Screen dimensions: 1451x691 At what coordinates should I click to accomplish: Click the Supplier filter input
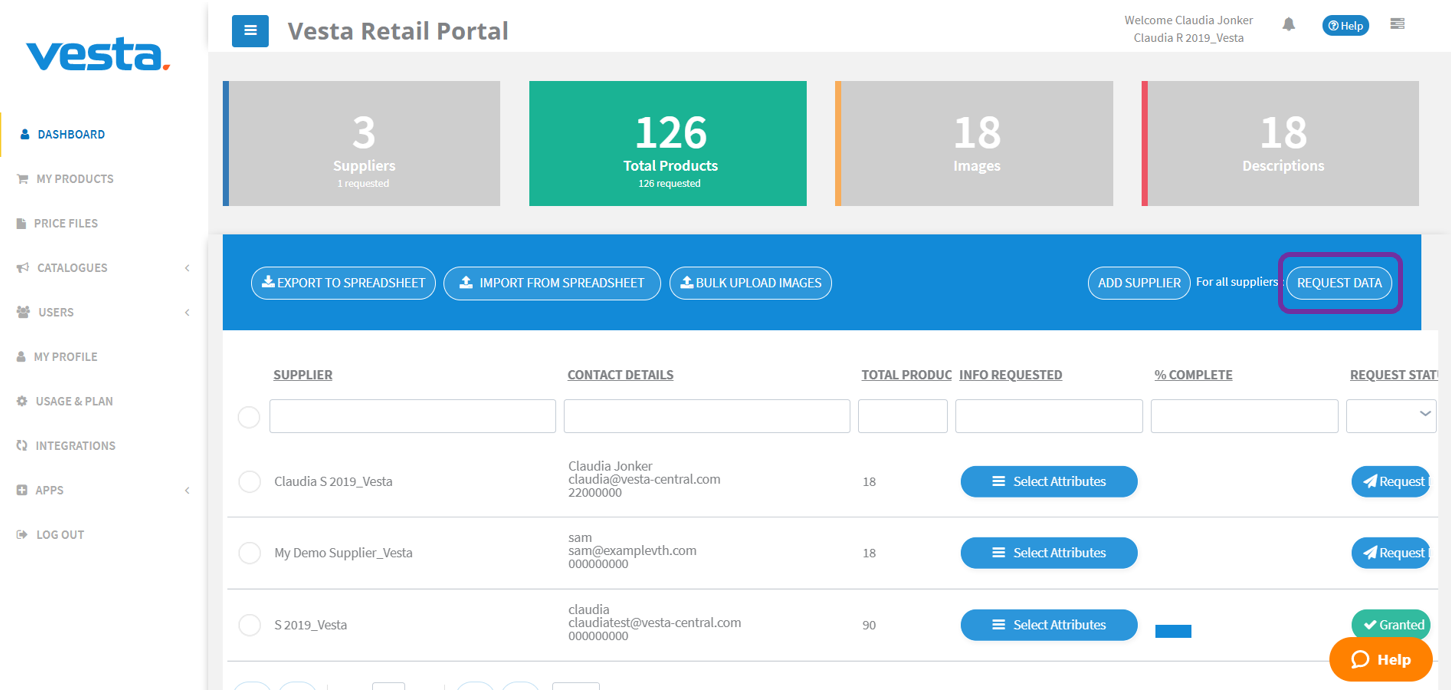[413, 416]
